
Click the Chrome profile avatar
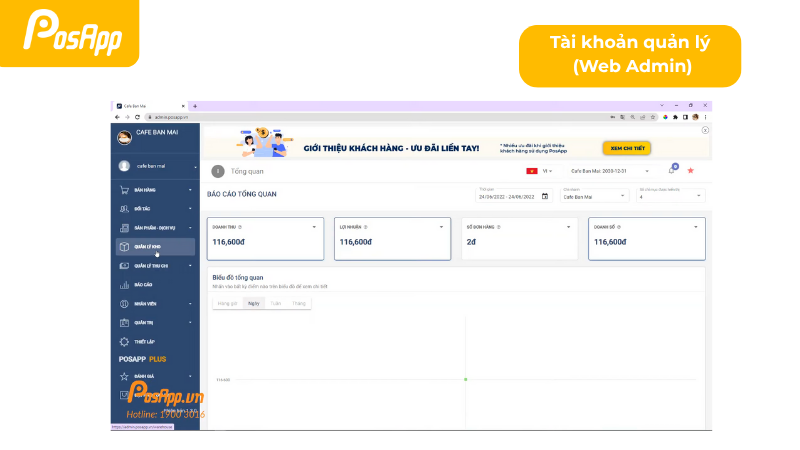point(695,117)
